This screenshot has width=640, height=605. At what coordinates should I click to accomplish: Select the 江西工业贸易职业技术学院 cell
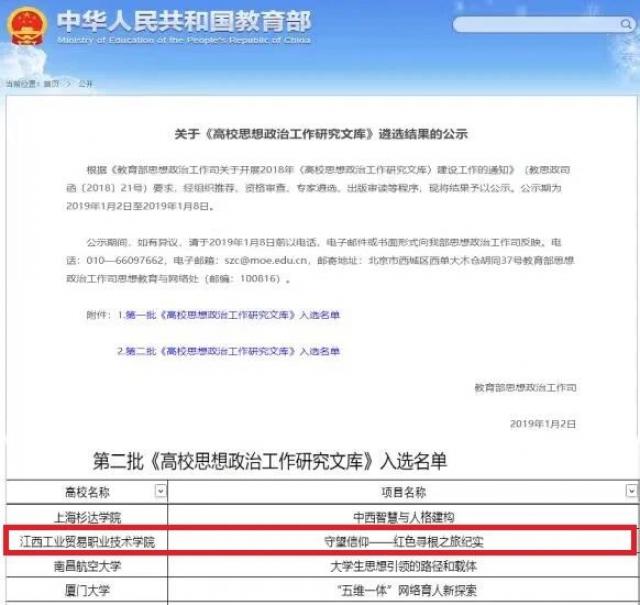tap(86, 541)
